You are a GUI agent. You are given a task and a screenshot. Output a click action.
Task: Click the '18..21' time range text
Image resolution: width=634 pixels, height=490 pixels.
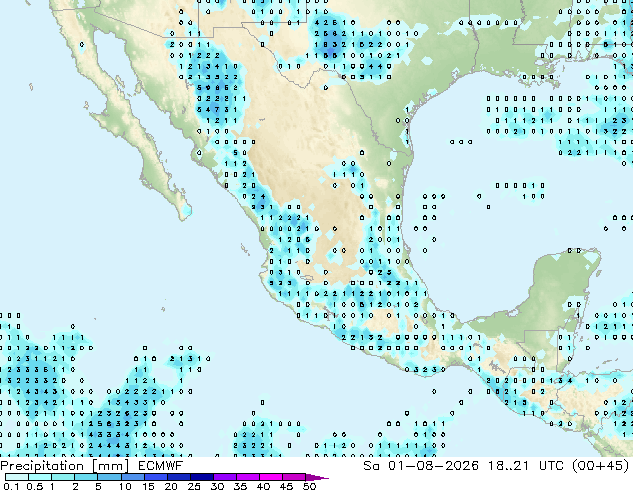coord(508,466)
